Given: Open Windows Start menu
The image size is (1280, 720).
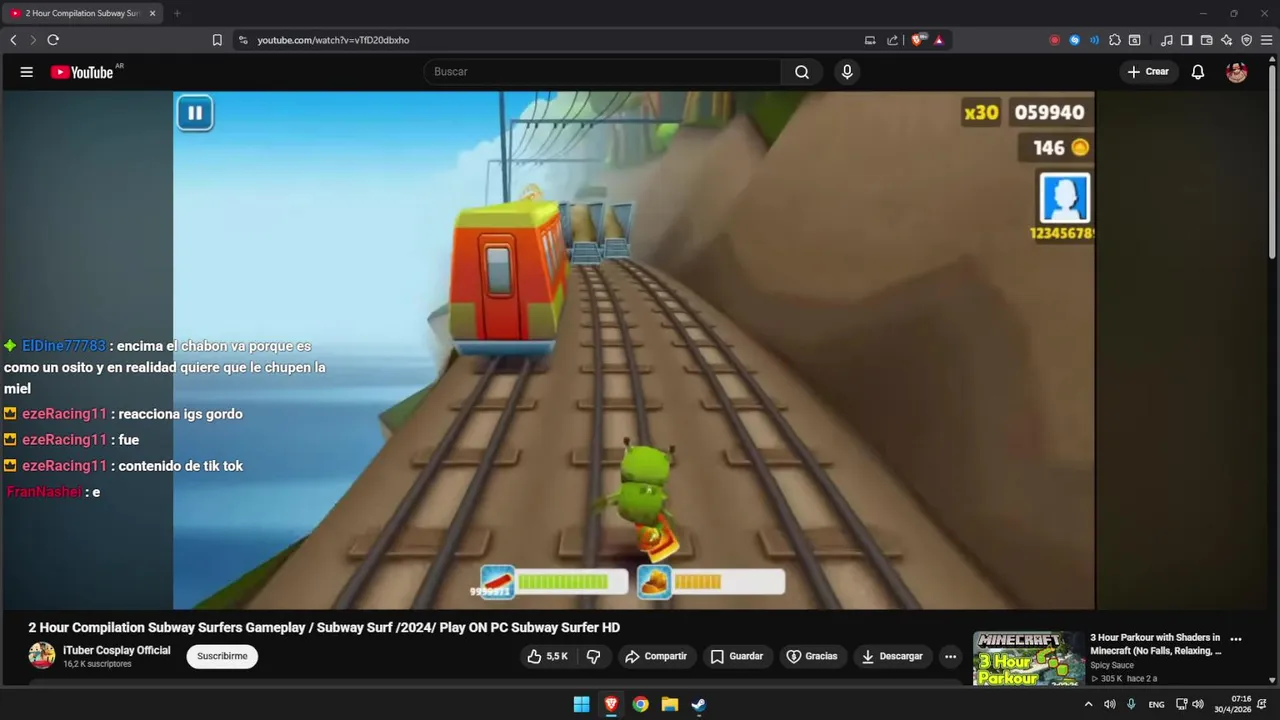Looking at the screenshot, I should [581, 704].
